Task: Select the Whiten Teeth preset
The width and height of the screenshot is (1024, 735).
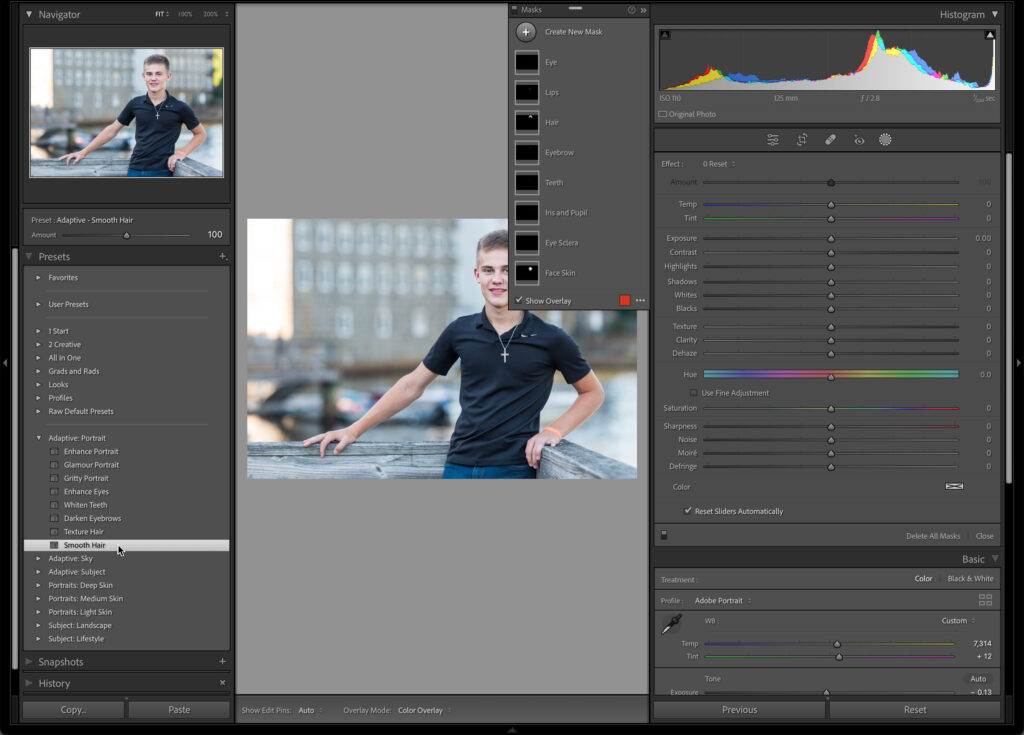Action: [85, 505]
